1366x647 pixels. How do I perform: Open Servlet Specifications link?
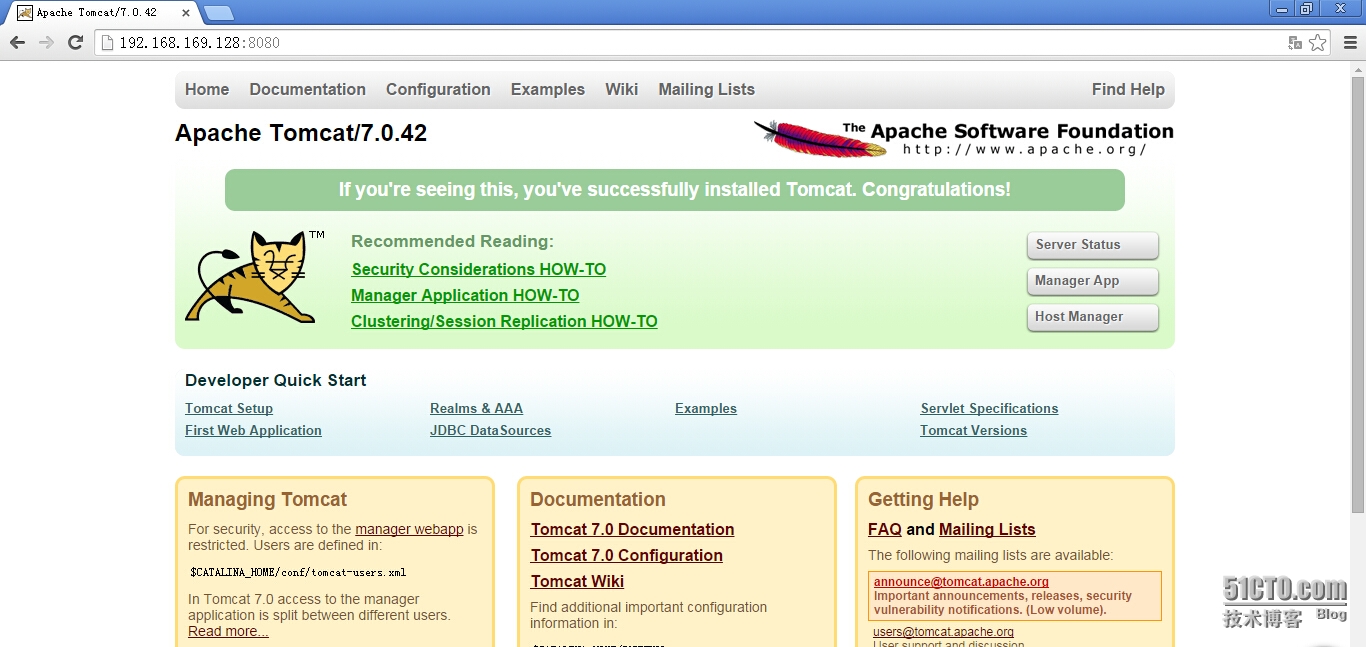(989, 408)
